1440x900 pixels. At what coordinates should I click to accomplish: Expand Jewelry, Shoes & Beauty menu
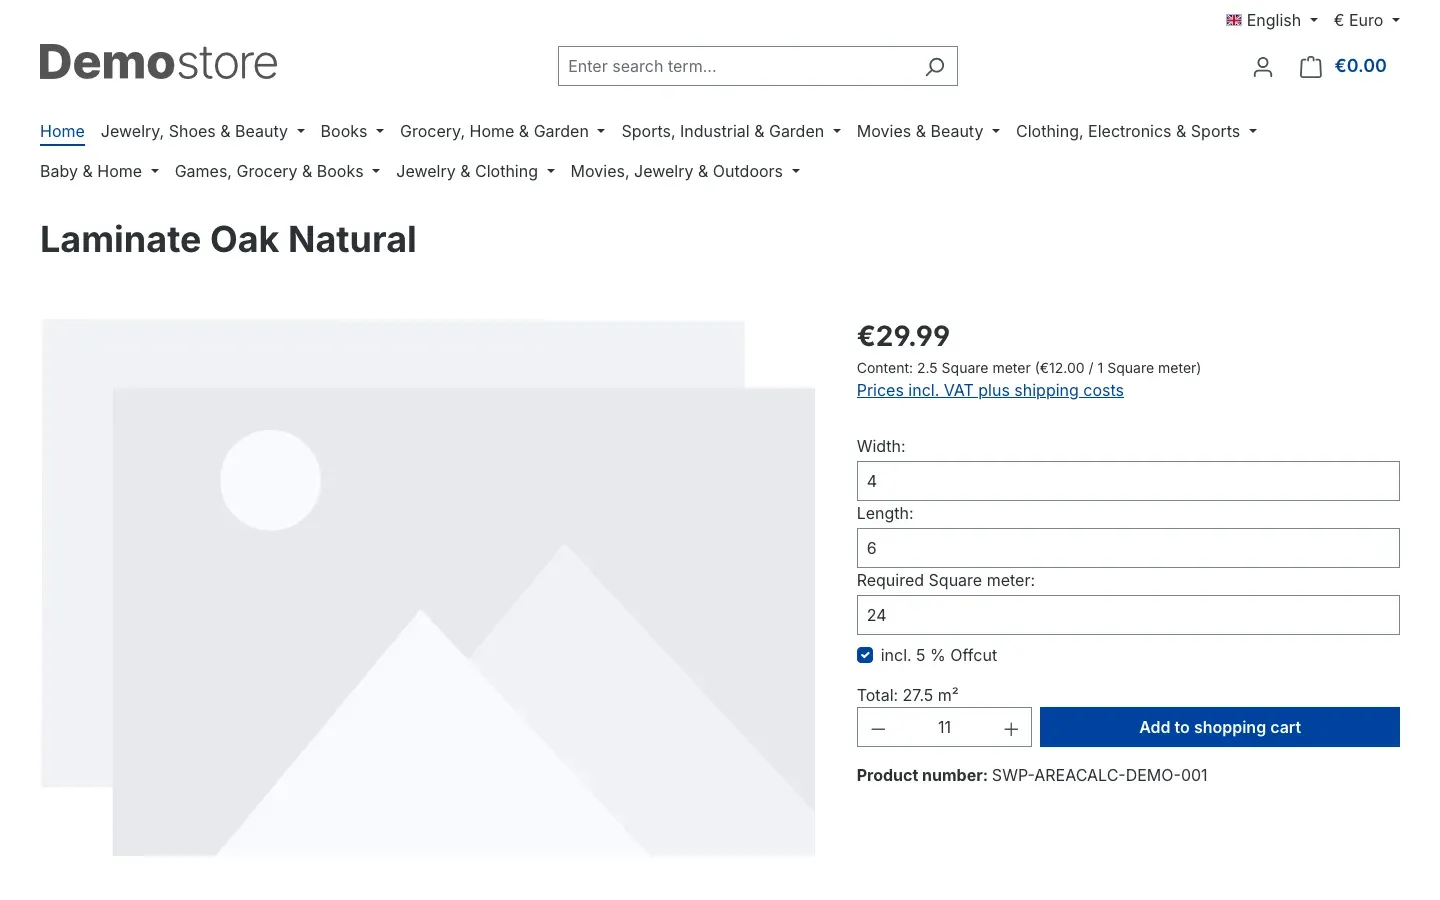(x=202, y=131)
